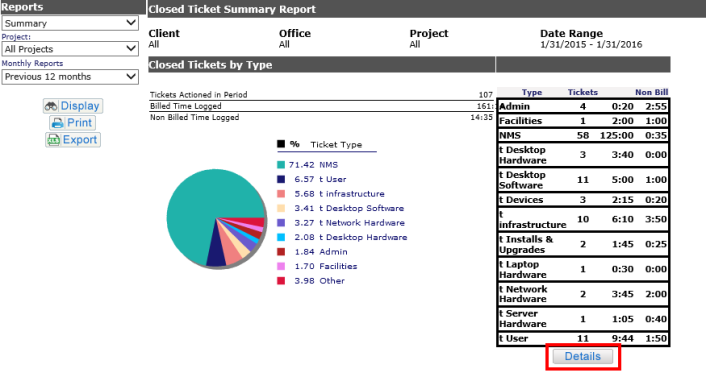
Task: Select the t Network Hardware legend label
Action: pyautogui.click(x=362, y=223)
